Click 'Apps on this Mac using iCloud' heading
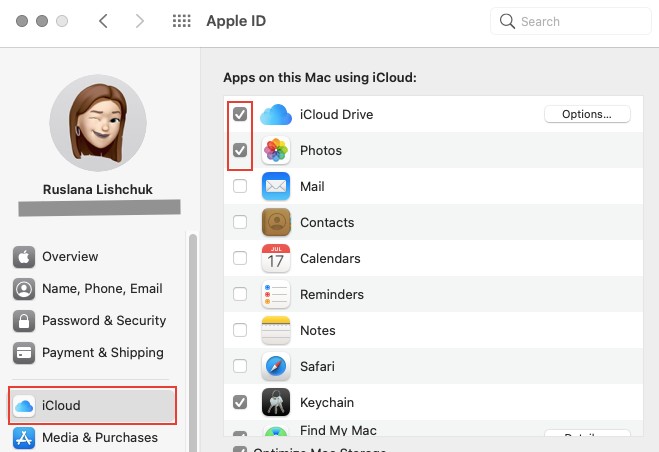This screenshot has height=452, width=659. 320,78
